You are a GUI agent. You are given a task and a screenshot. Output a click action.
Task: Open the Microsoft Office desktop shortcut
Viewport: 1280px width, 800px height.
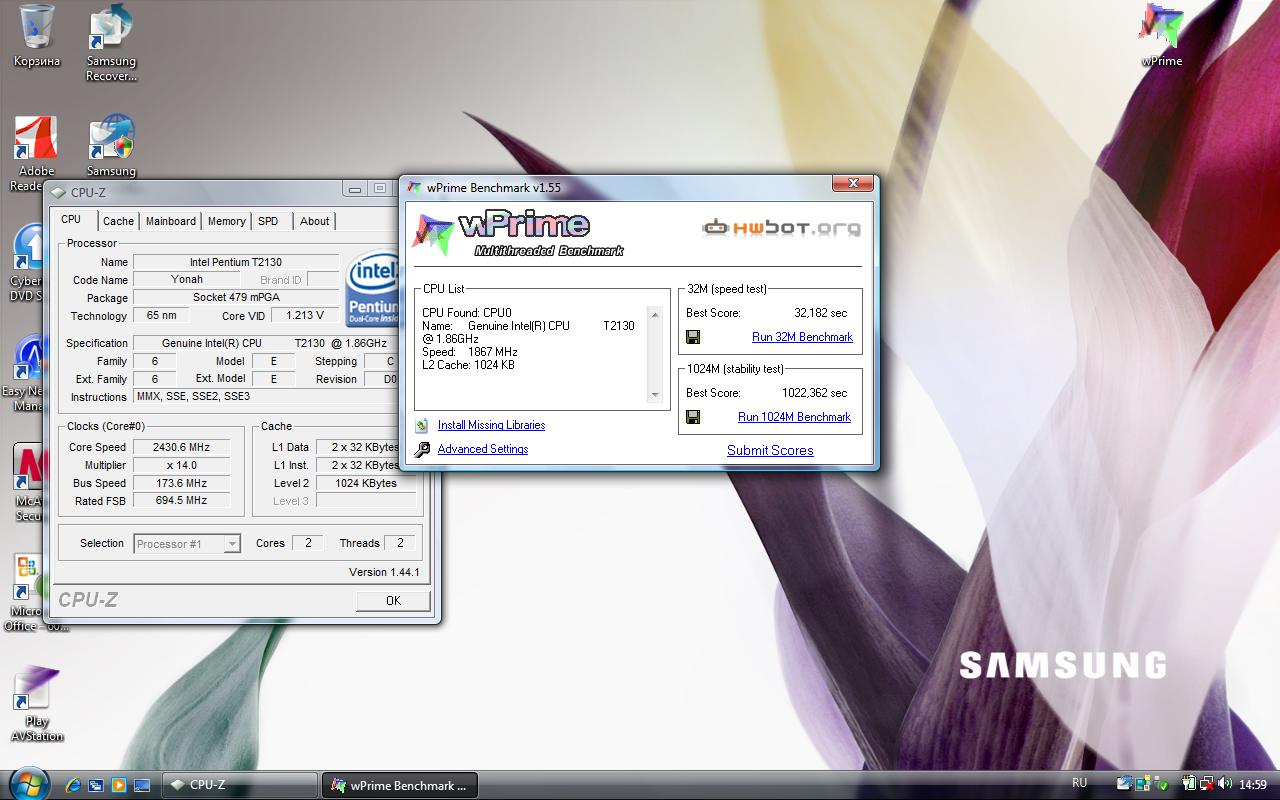[26, 593]
